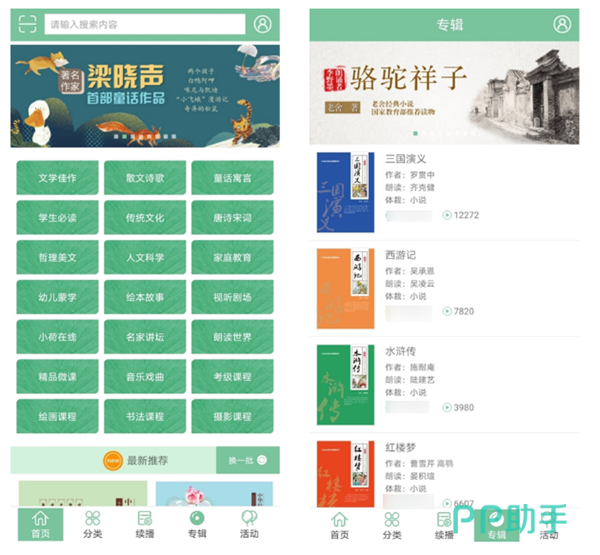Select the 唐诗宋词 category

point(232,217)
